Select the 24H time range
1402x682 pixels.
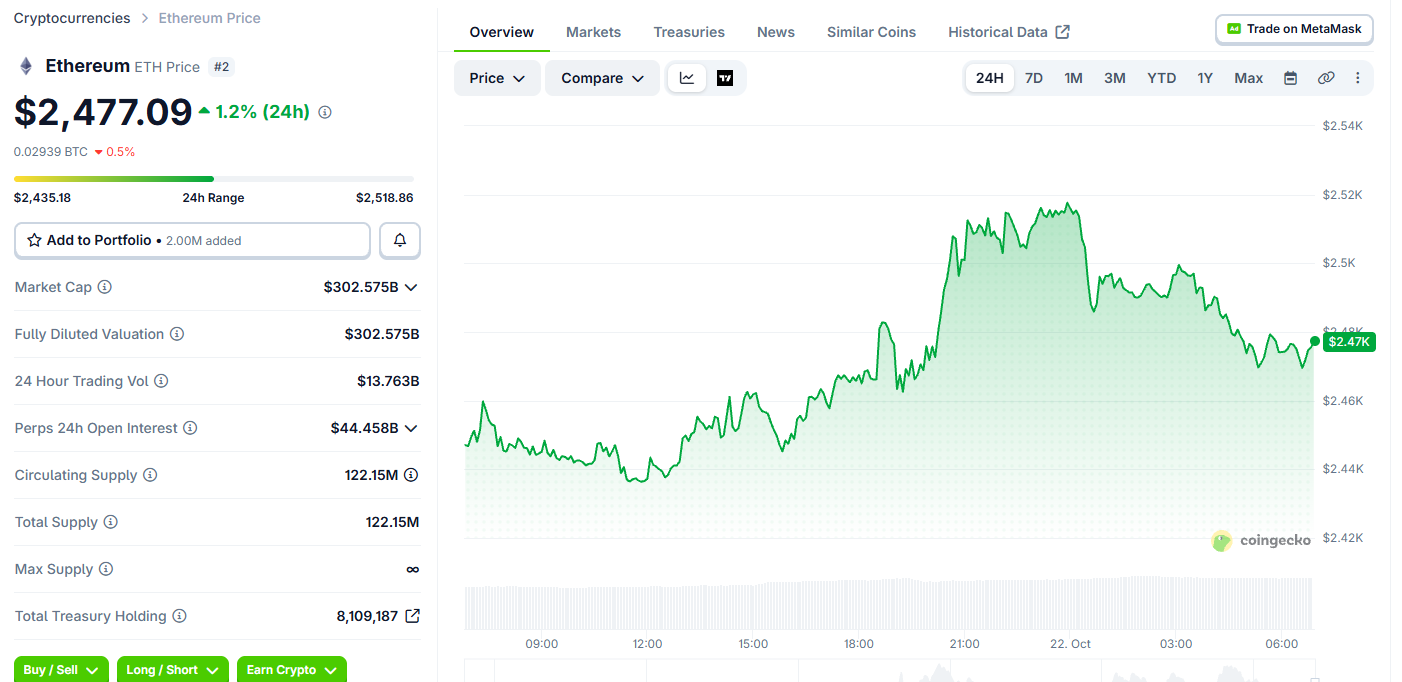click(990, 78)
